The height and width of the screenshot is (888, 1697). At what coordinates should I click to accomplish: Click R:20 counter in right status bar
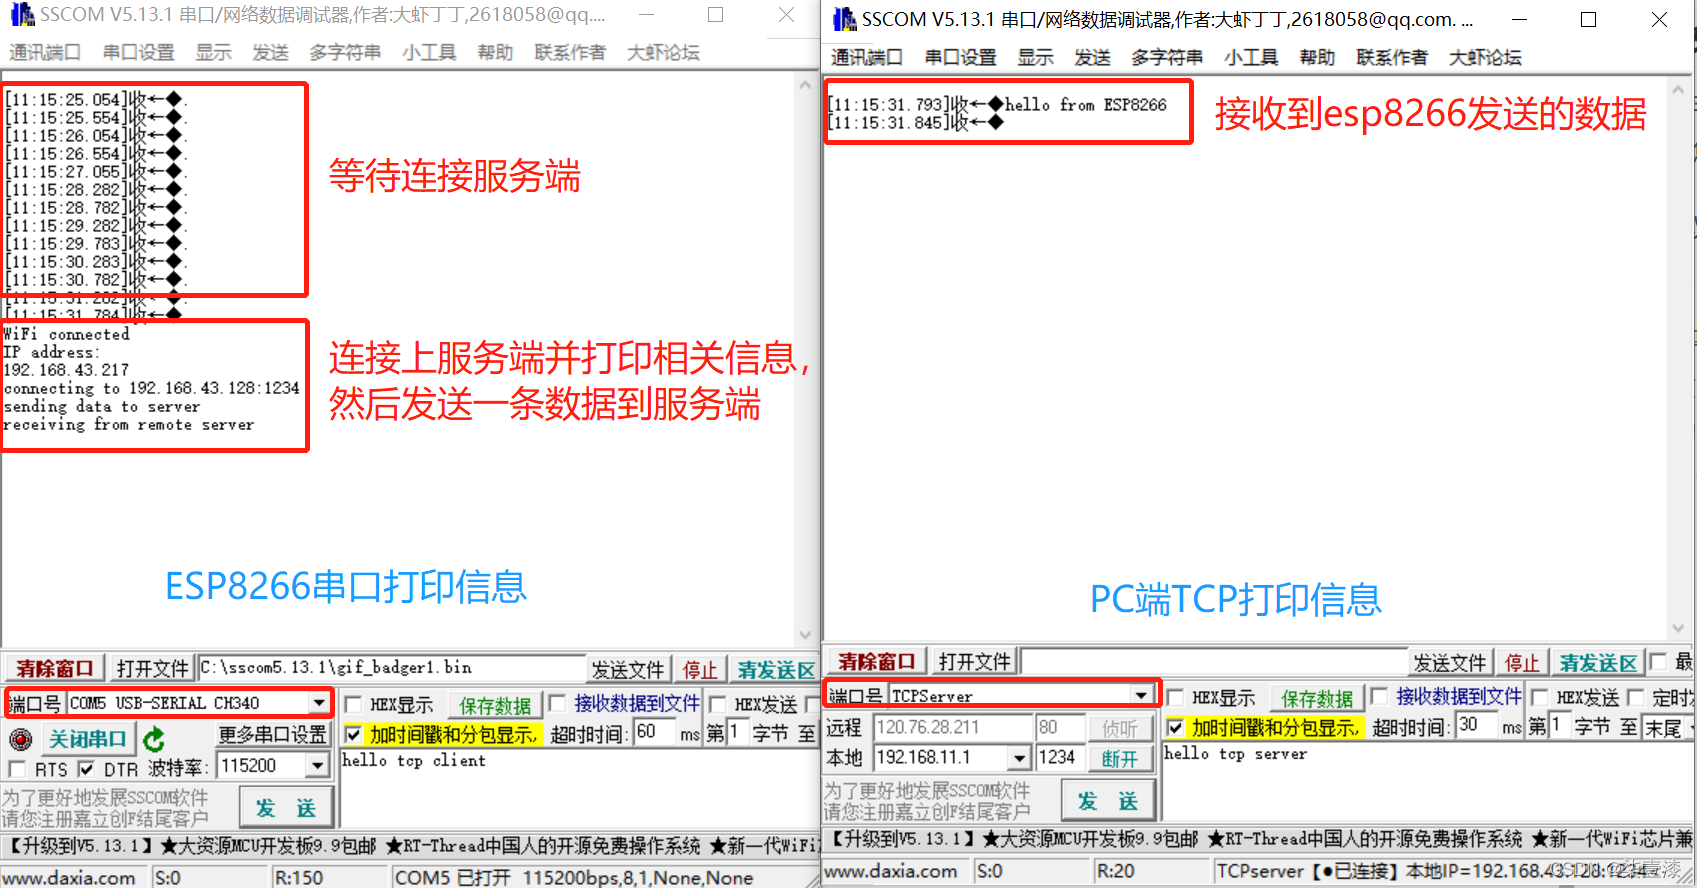click(1115, 871)
